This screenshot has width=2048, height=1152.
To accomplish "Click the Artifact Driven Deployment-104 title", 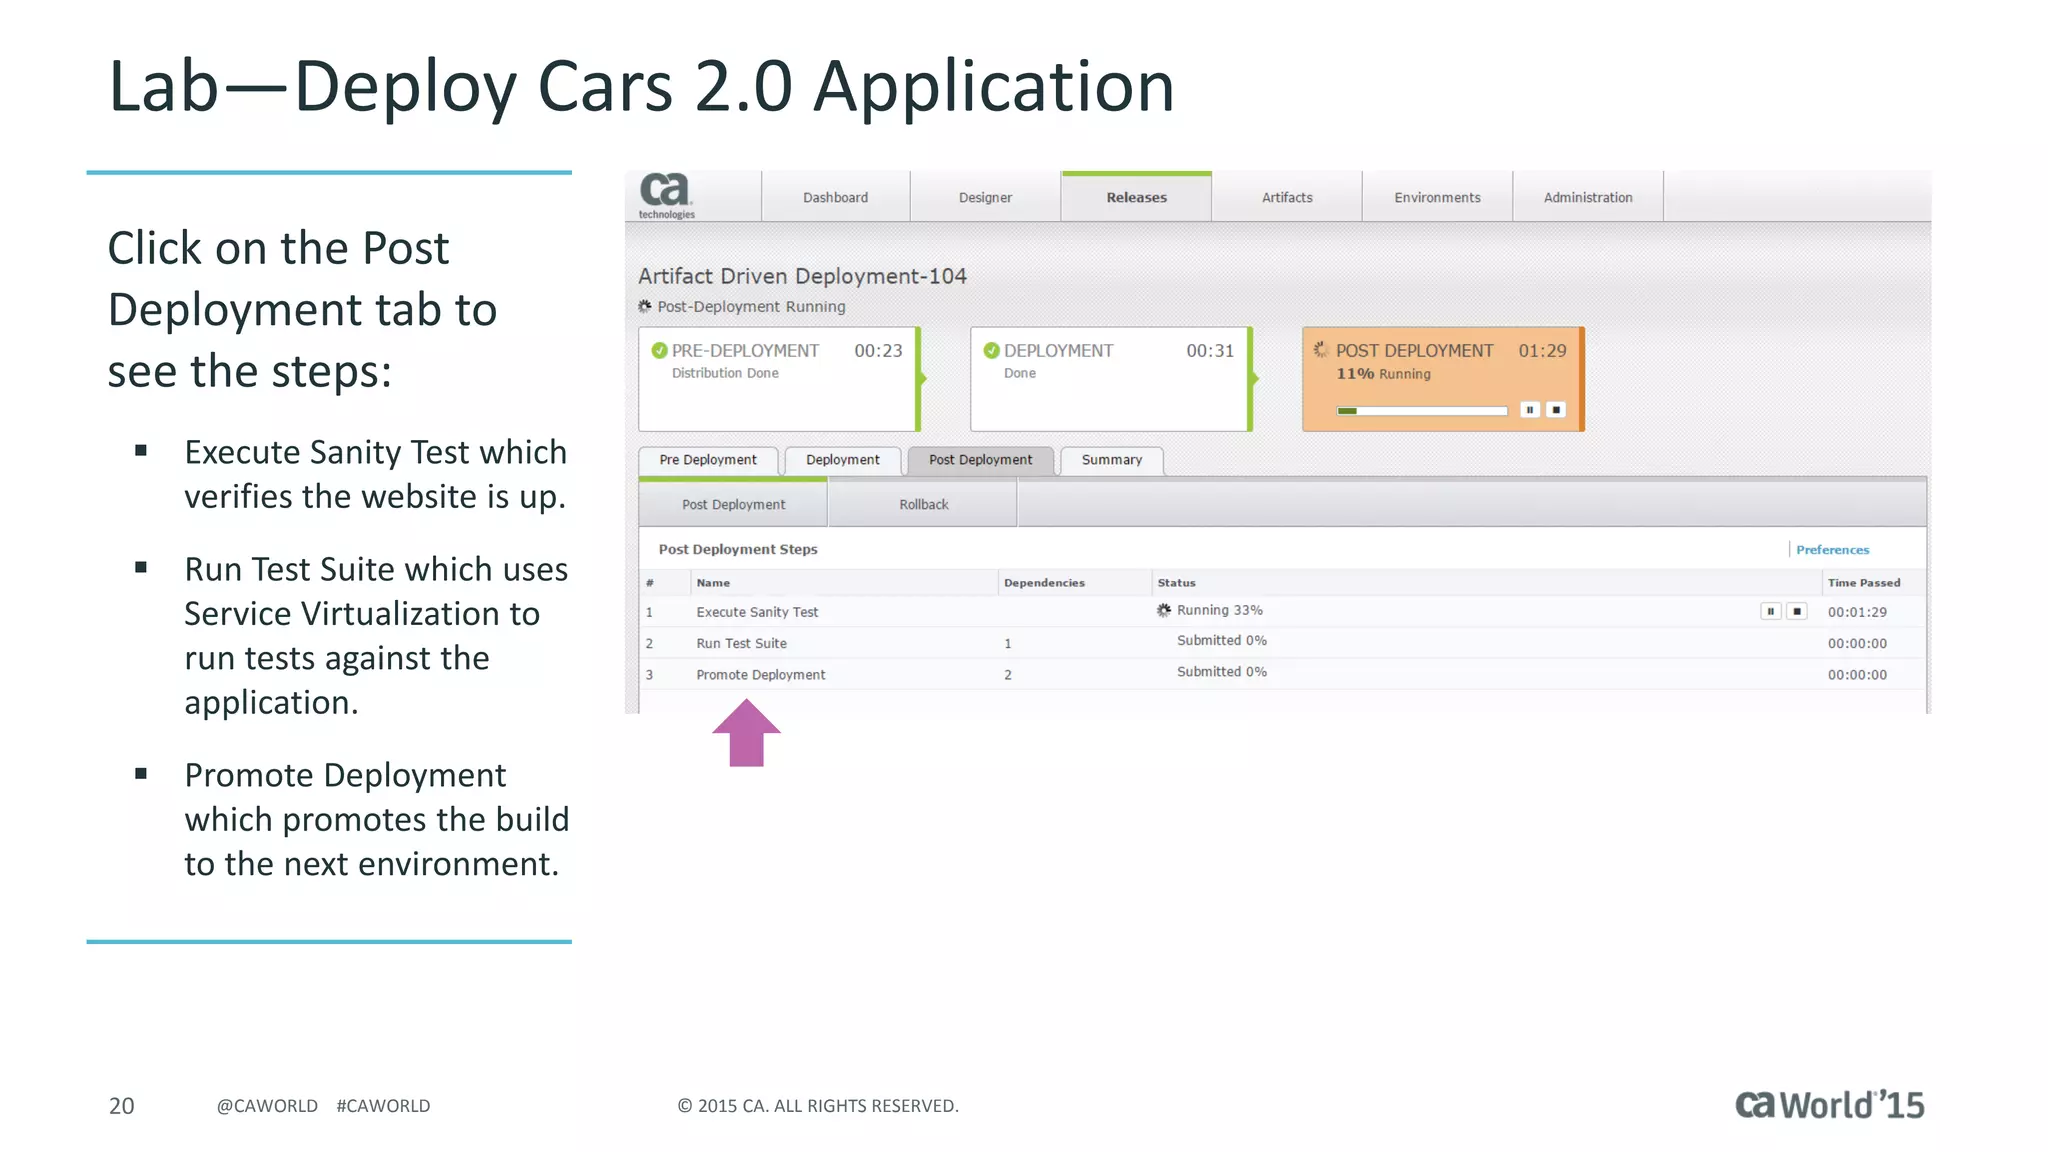I will 802,276.
